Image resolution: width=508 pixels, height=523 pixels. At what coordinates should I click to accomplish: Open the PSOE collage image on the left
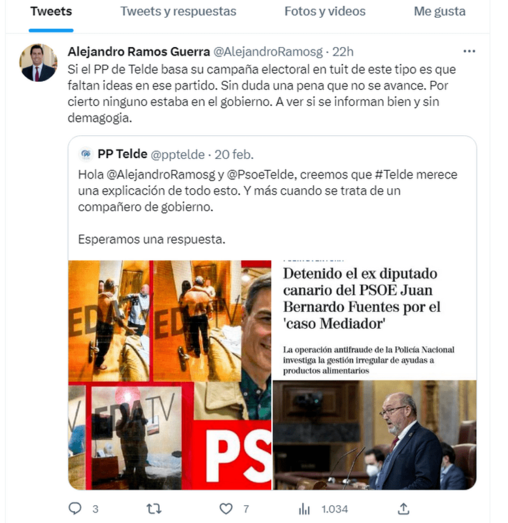pos(170,375)
